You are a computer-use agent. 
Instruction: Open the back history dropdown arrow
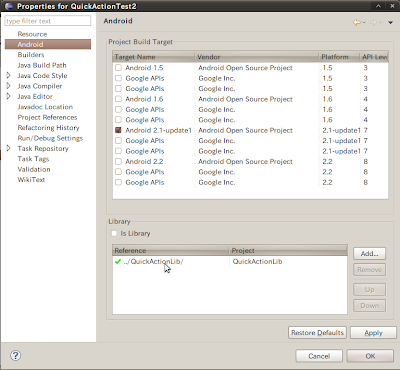[x=364, y=22]
